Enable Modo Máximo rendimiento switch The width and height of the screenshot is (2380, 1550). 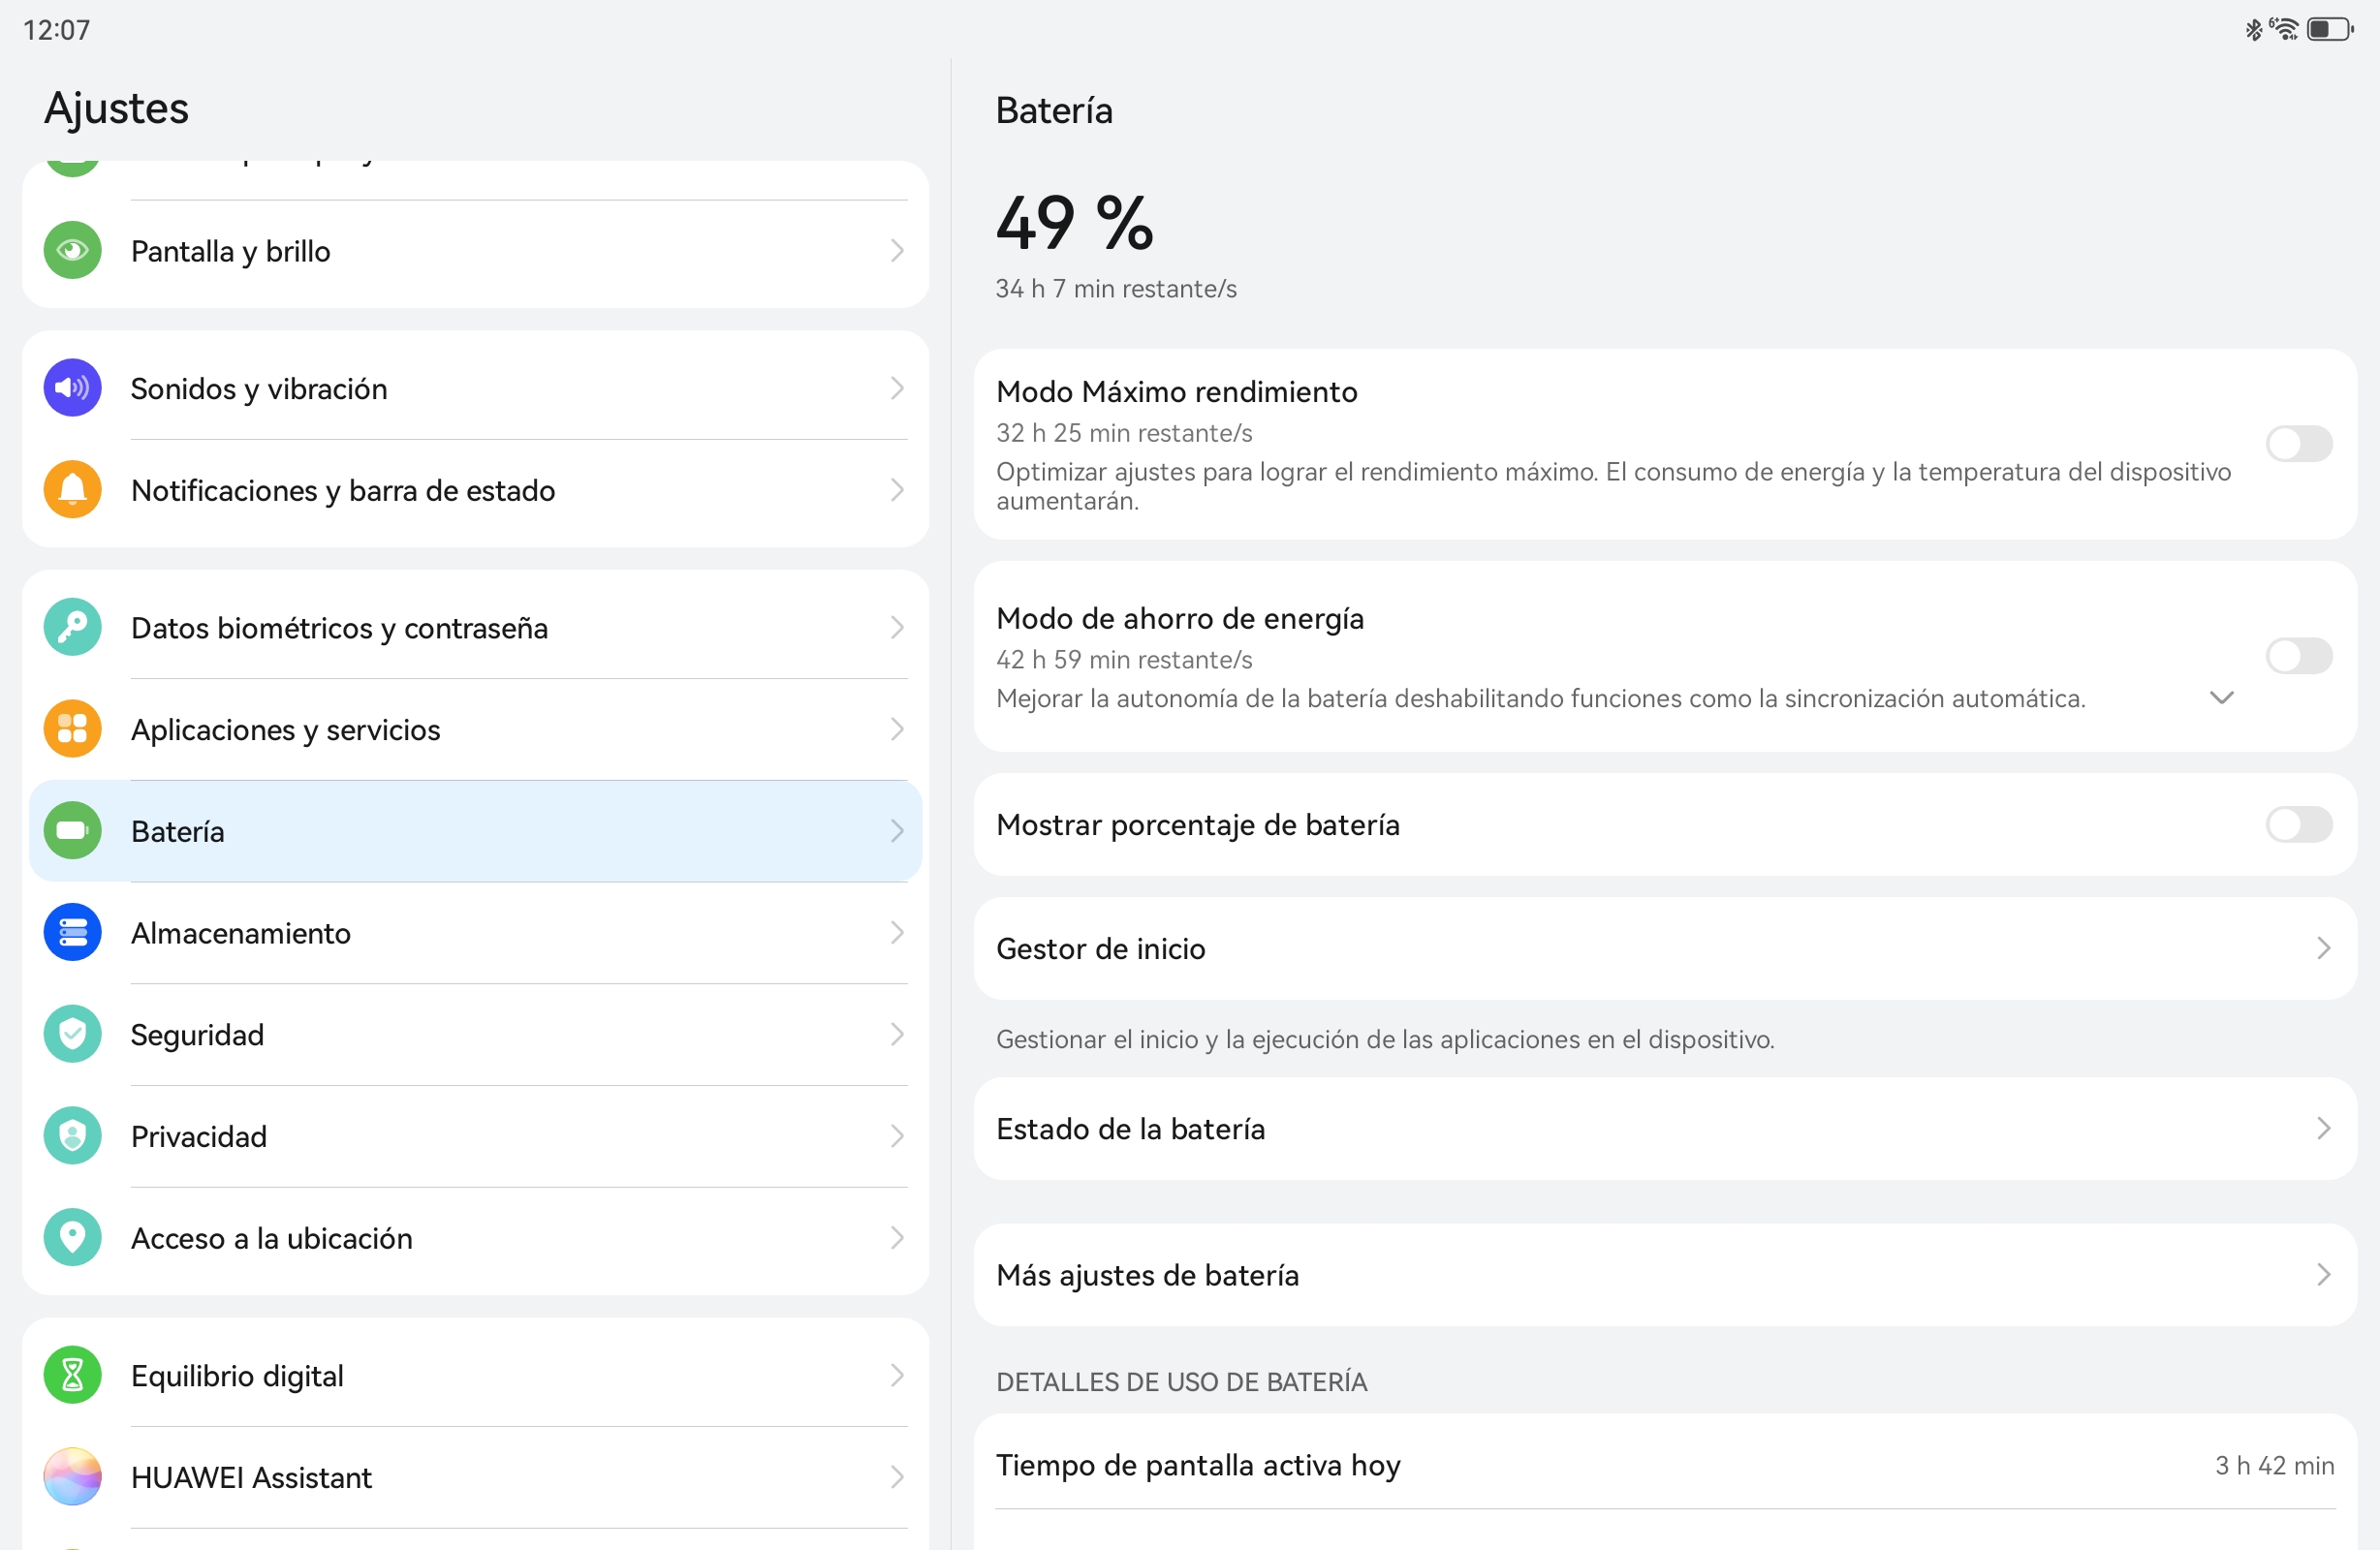point(2298,443)
